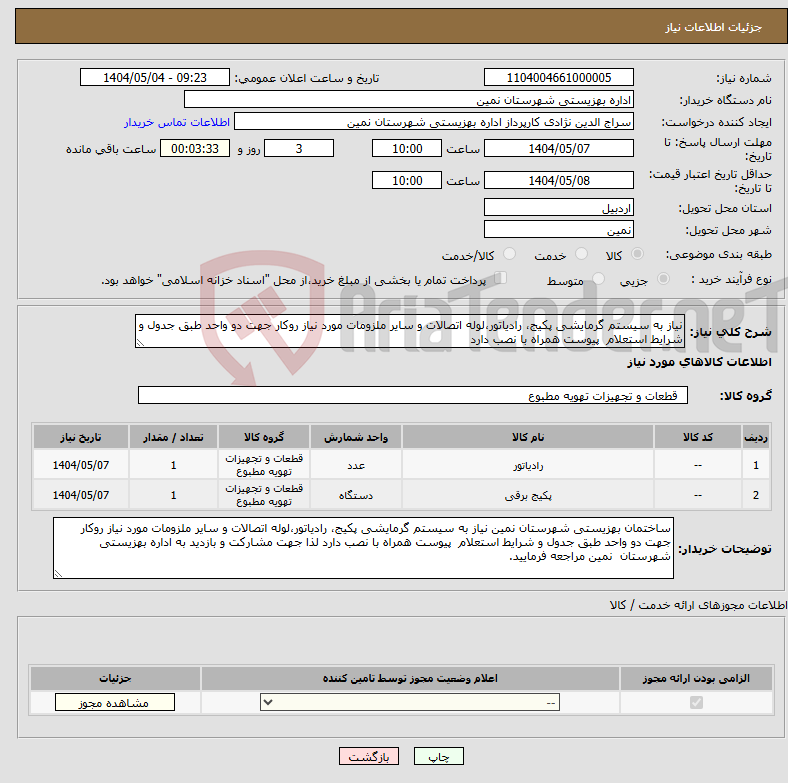
Task: Select the جزیی purchase type radio
Action: [663, 278]
